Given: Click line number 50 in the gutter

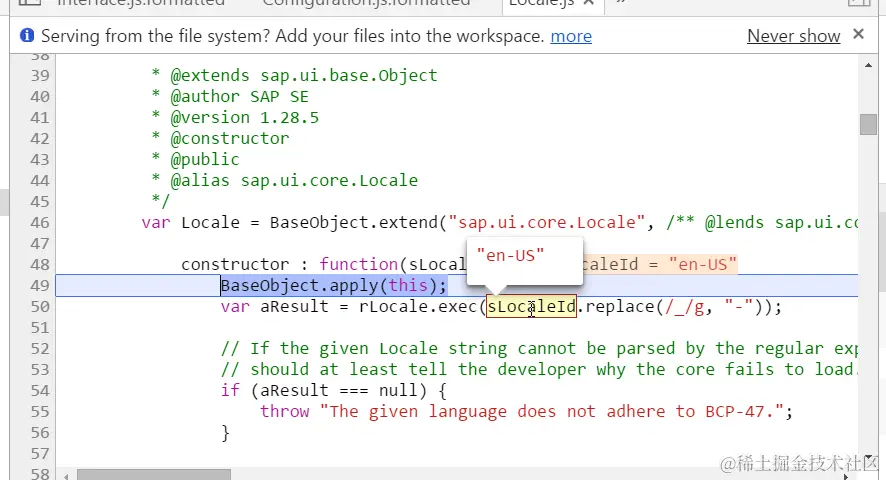Looking at the screenshot, I should pyautogui.click(x=40, y=306).
